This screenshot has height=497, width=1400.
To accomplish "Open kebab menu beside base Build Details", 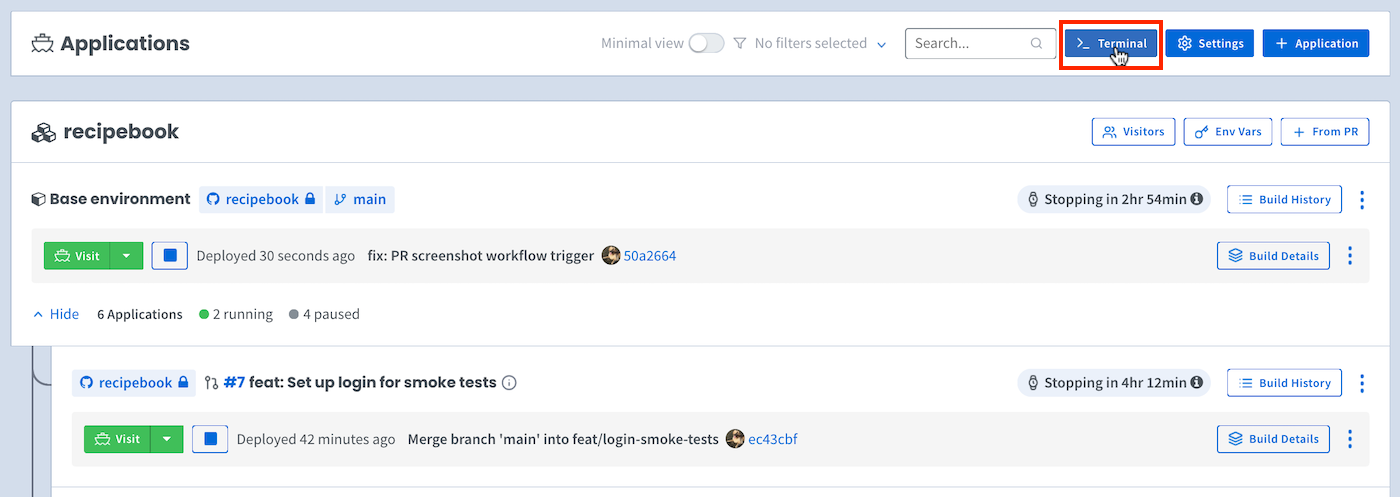I will click(1350, 256).
